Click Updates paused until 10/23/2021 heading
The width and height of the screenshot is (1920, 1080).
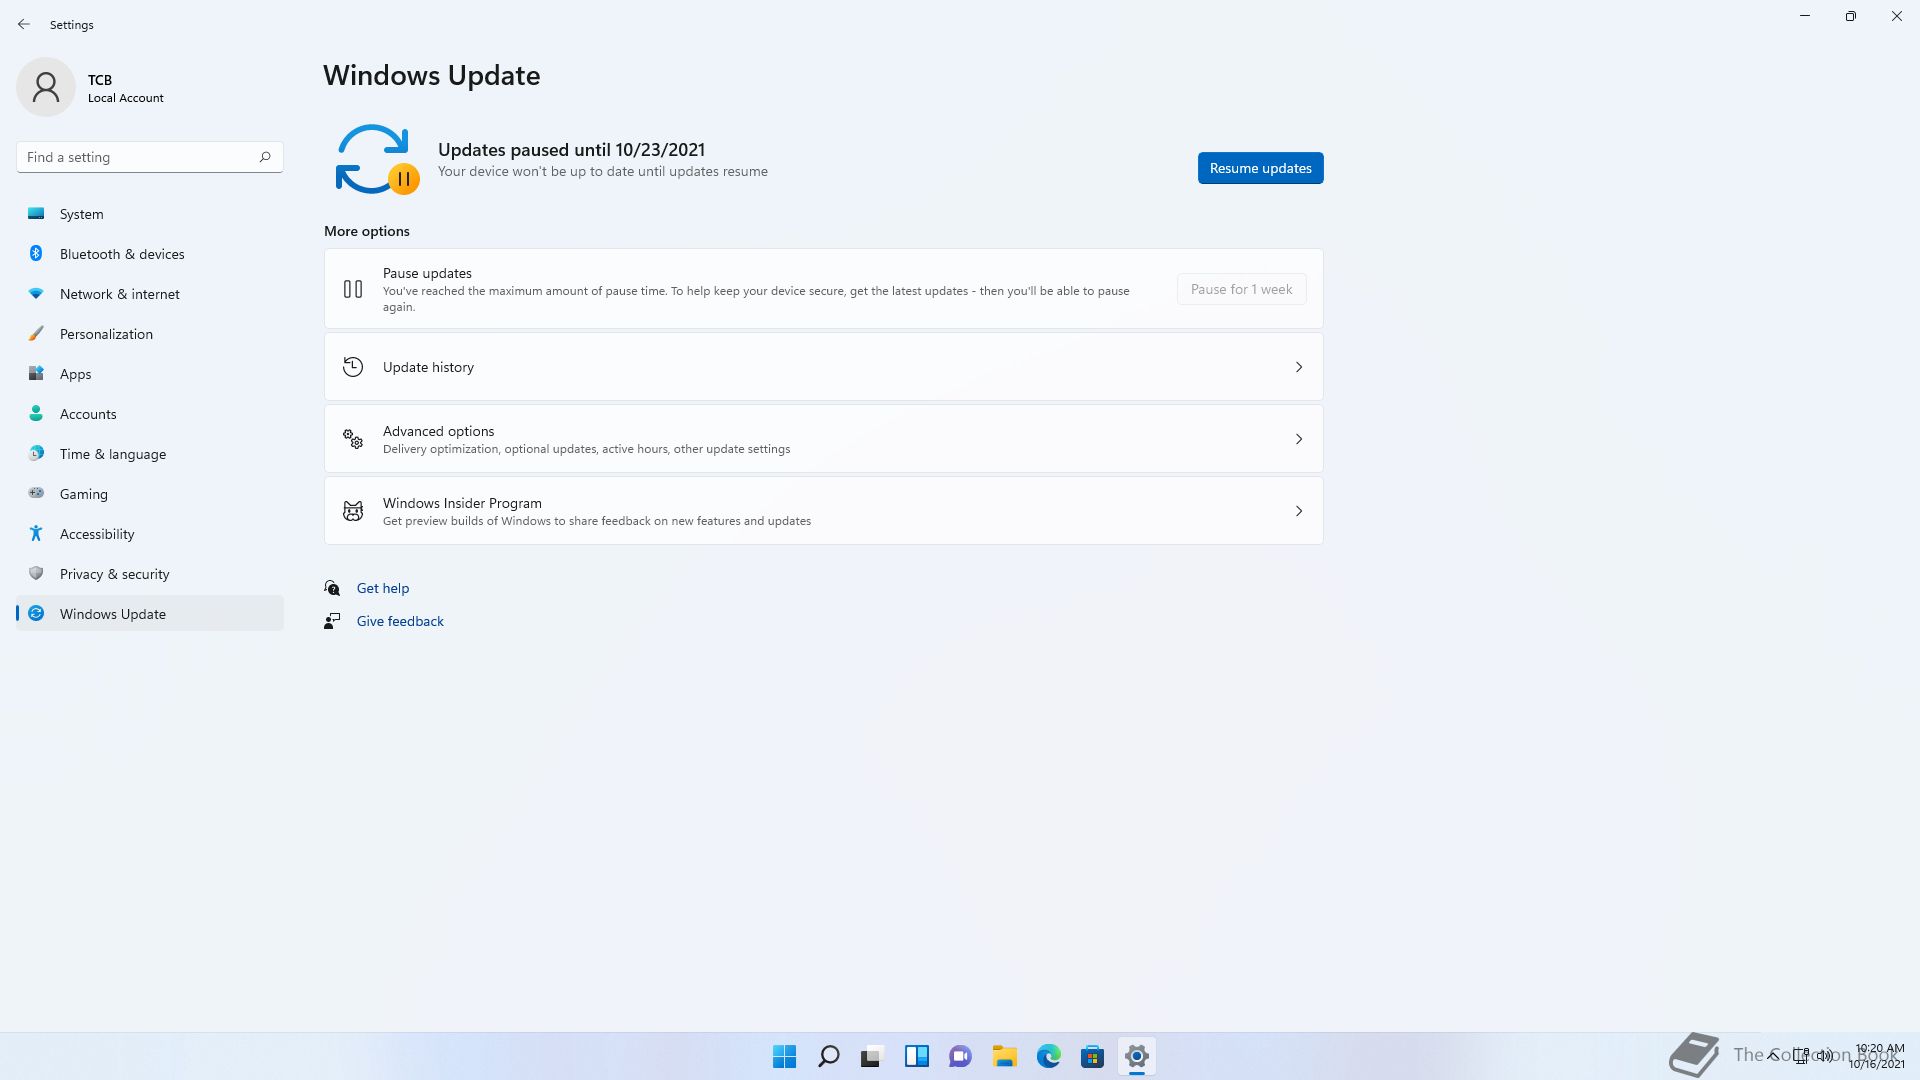coord(571,149)
